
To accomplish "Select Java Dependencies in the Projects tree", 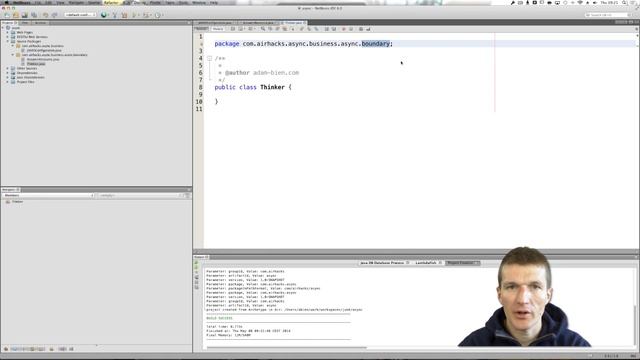I will (x=31, y=77).
